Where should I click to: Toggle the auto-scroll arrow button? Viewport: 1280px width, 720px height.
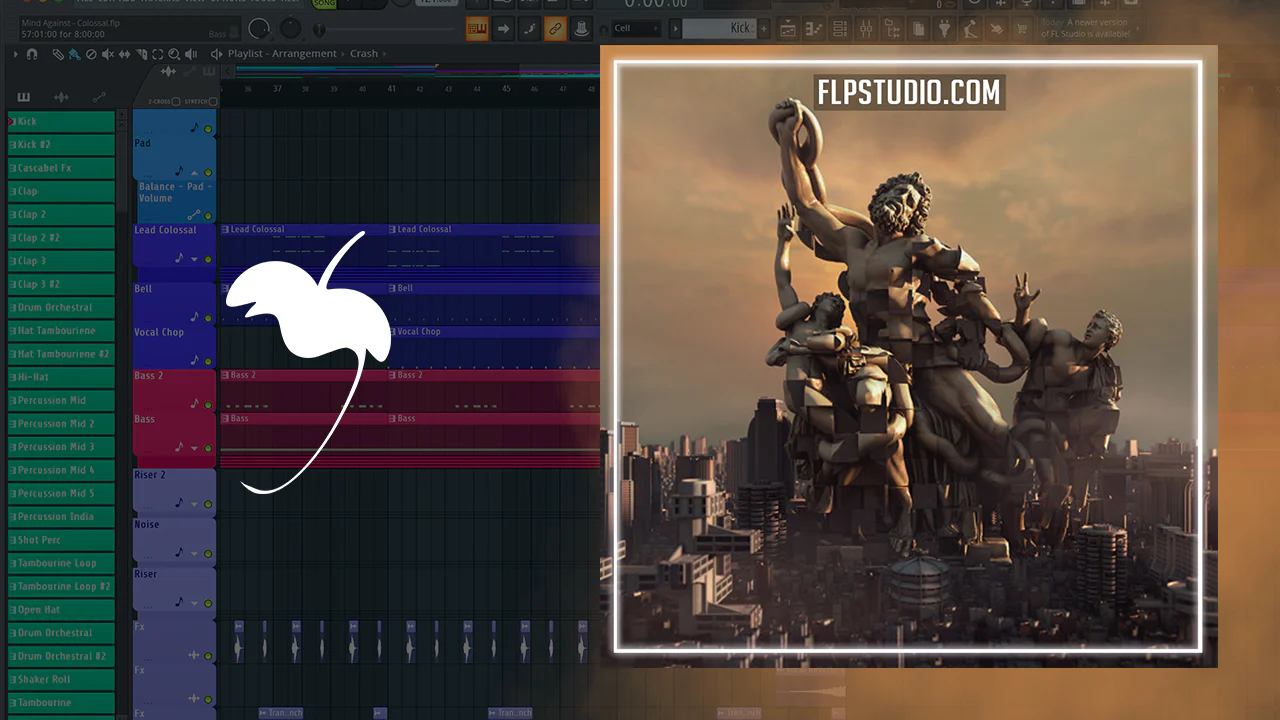504,29
